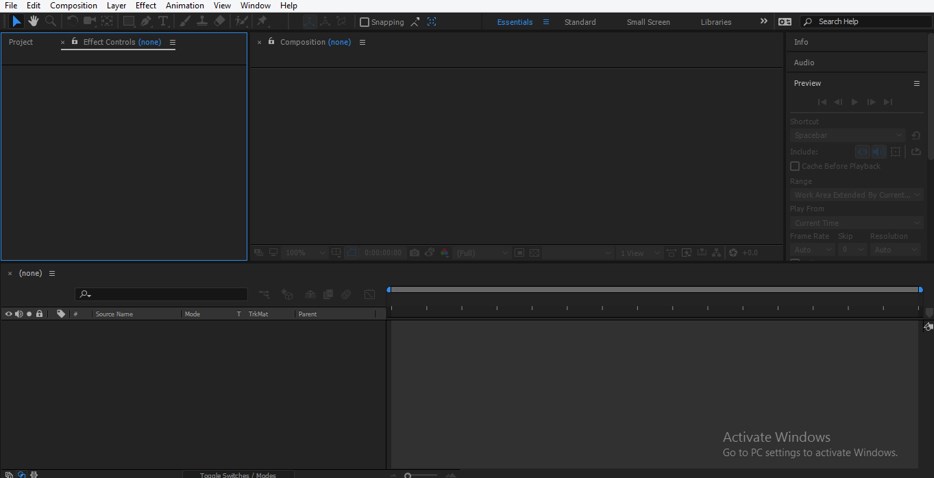Select the Puppet Pin tool

262,21
